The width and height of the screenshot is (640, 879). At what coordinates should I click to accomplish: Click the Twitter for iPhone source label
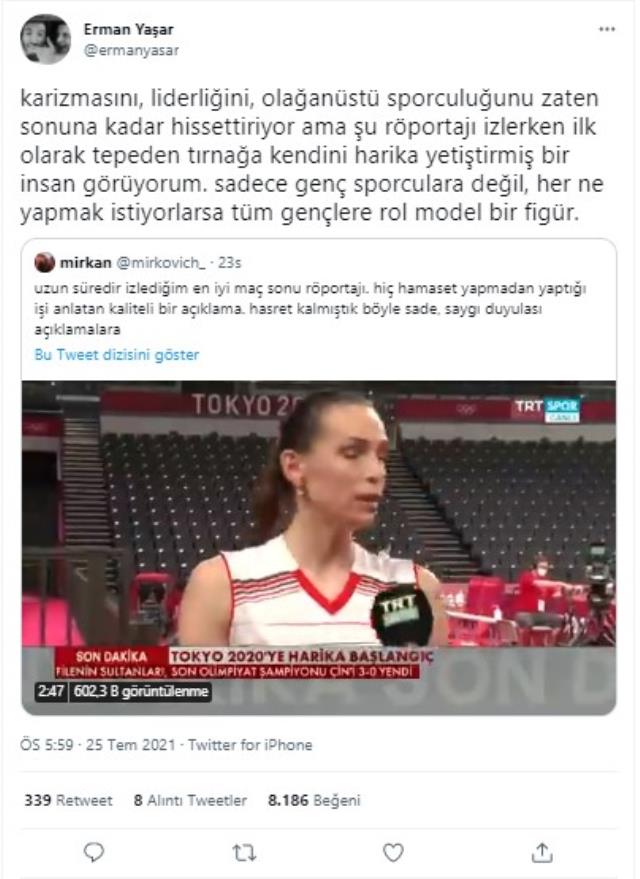coord(250,744)
